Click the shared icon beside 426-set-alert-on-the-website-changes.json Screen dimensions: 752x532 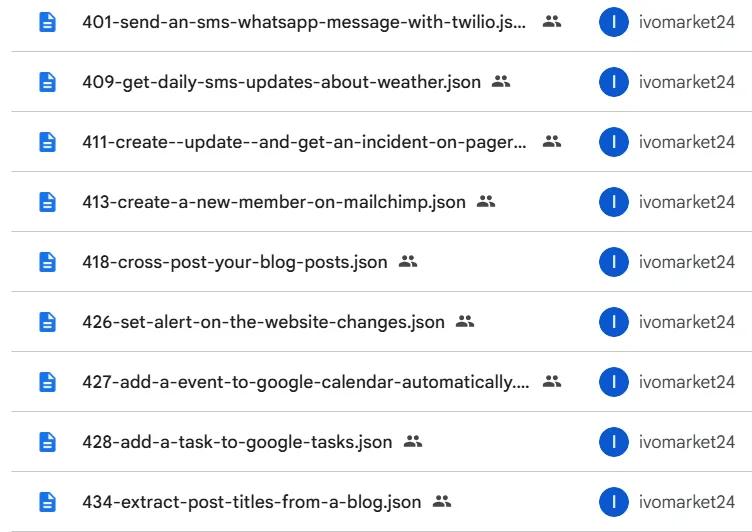click(465, 322)
